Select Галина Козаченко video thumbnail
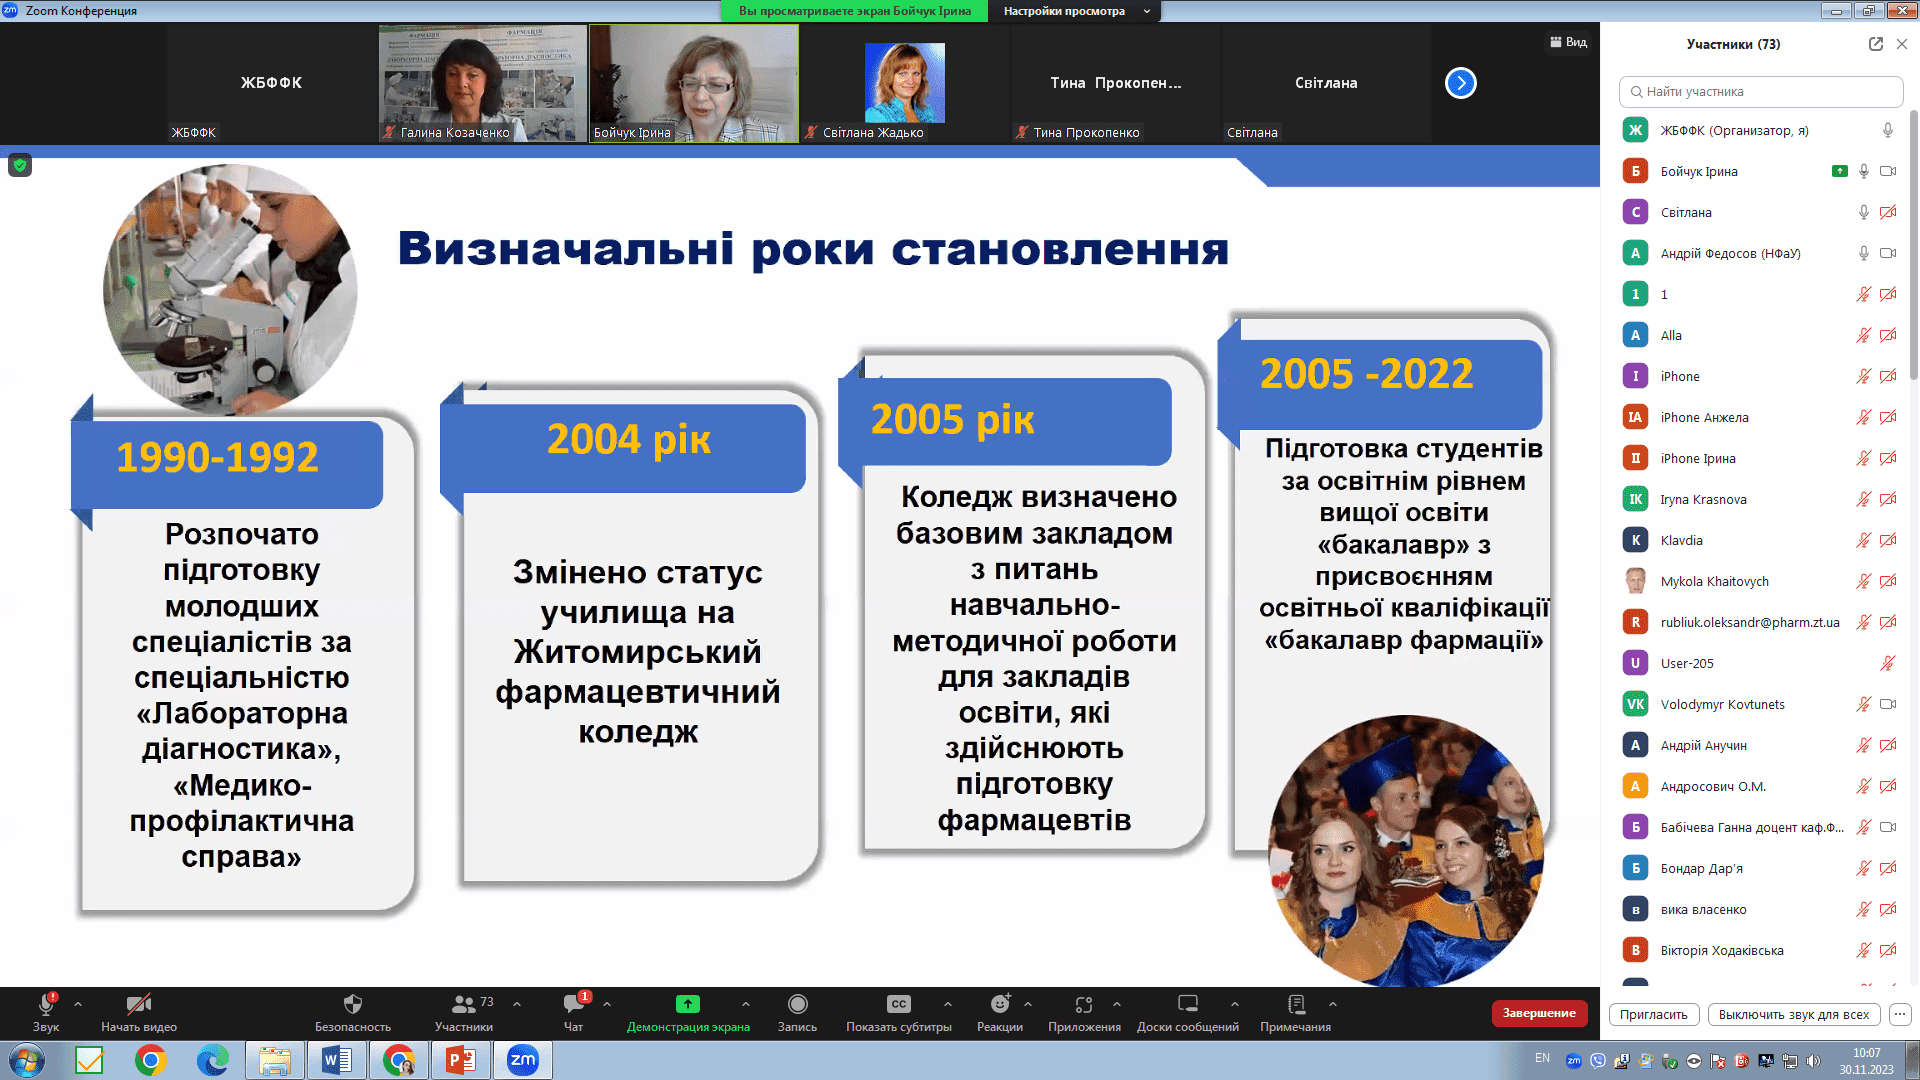The image size is (1920, 1080). [x=483, y=83]
